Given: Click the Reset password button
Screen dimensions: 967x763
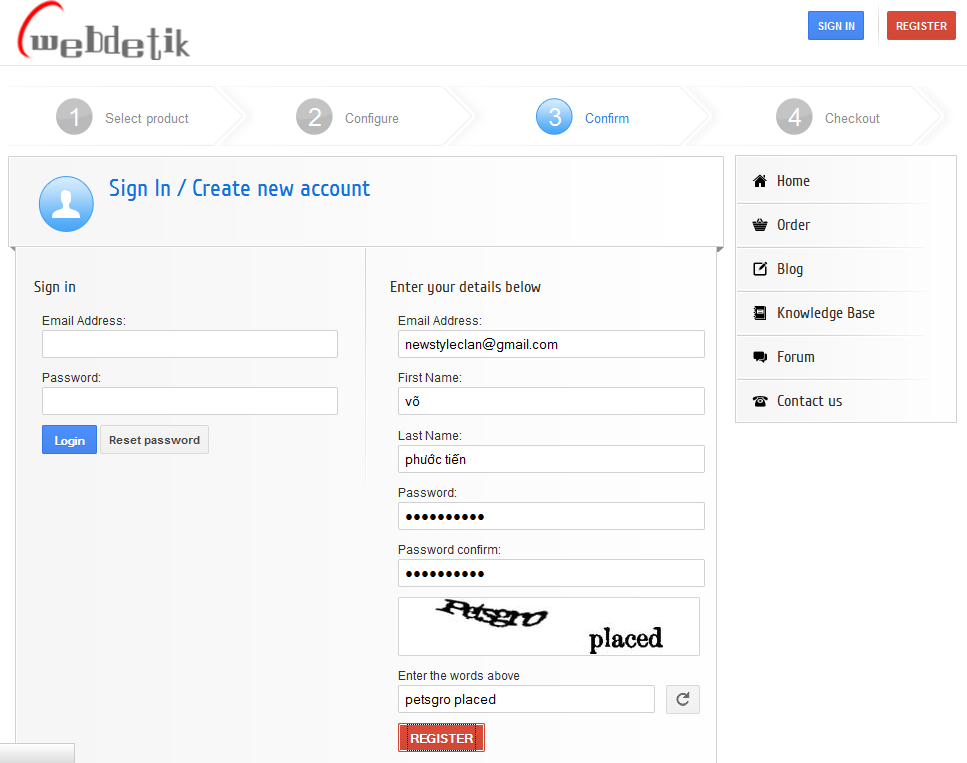Looking at the screenshot, I should click(154, 440).
